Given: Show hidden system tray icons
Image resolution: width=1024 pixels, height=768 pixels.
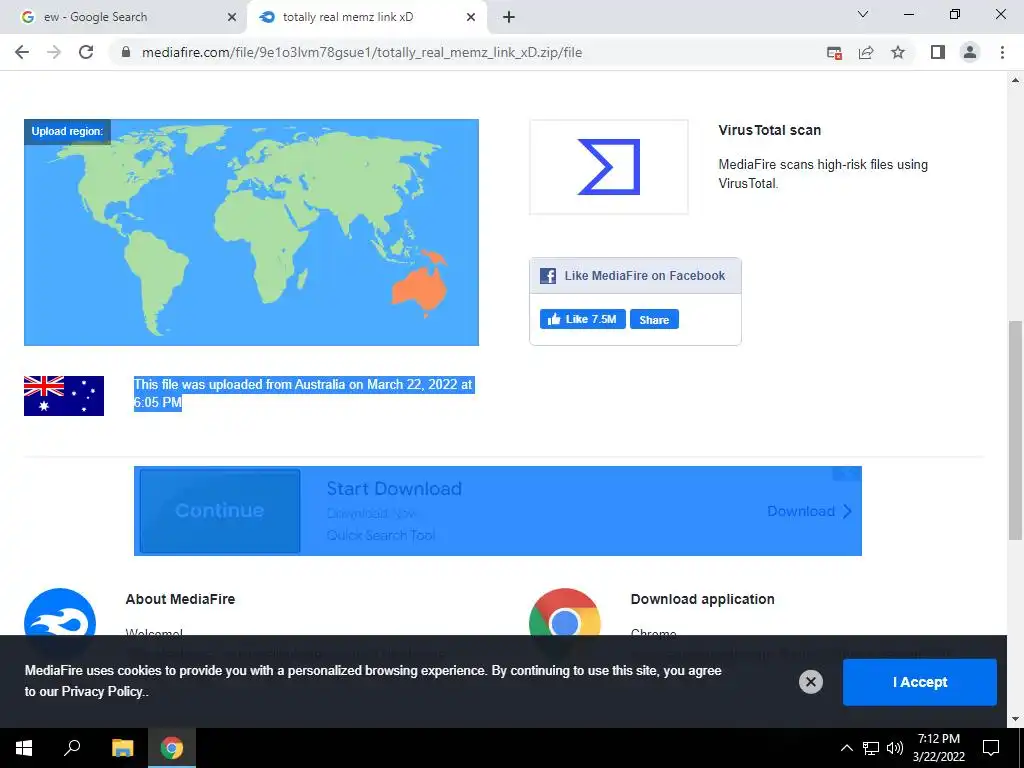Looking at the screenshot, I should 846,748.
